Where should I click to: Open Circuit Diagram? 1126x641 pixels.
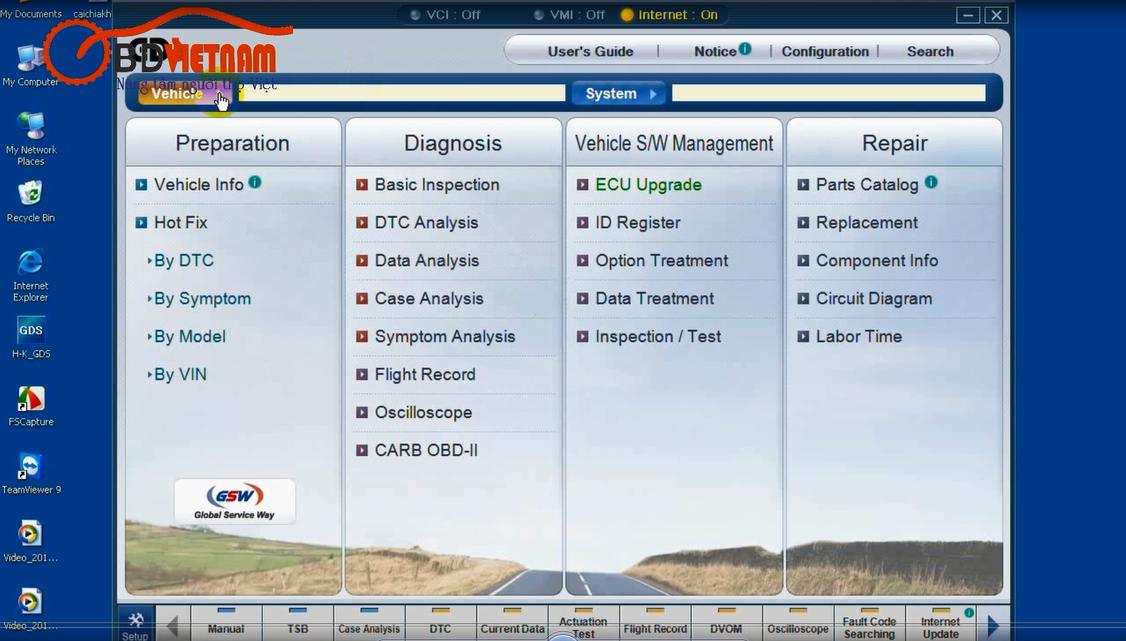point(874,299)
